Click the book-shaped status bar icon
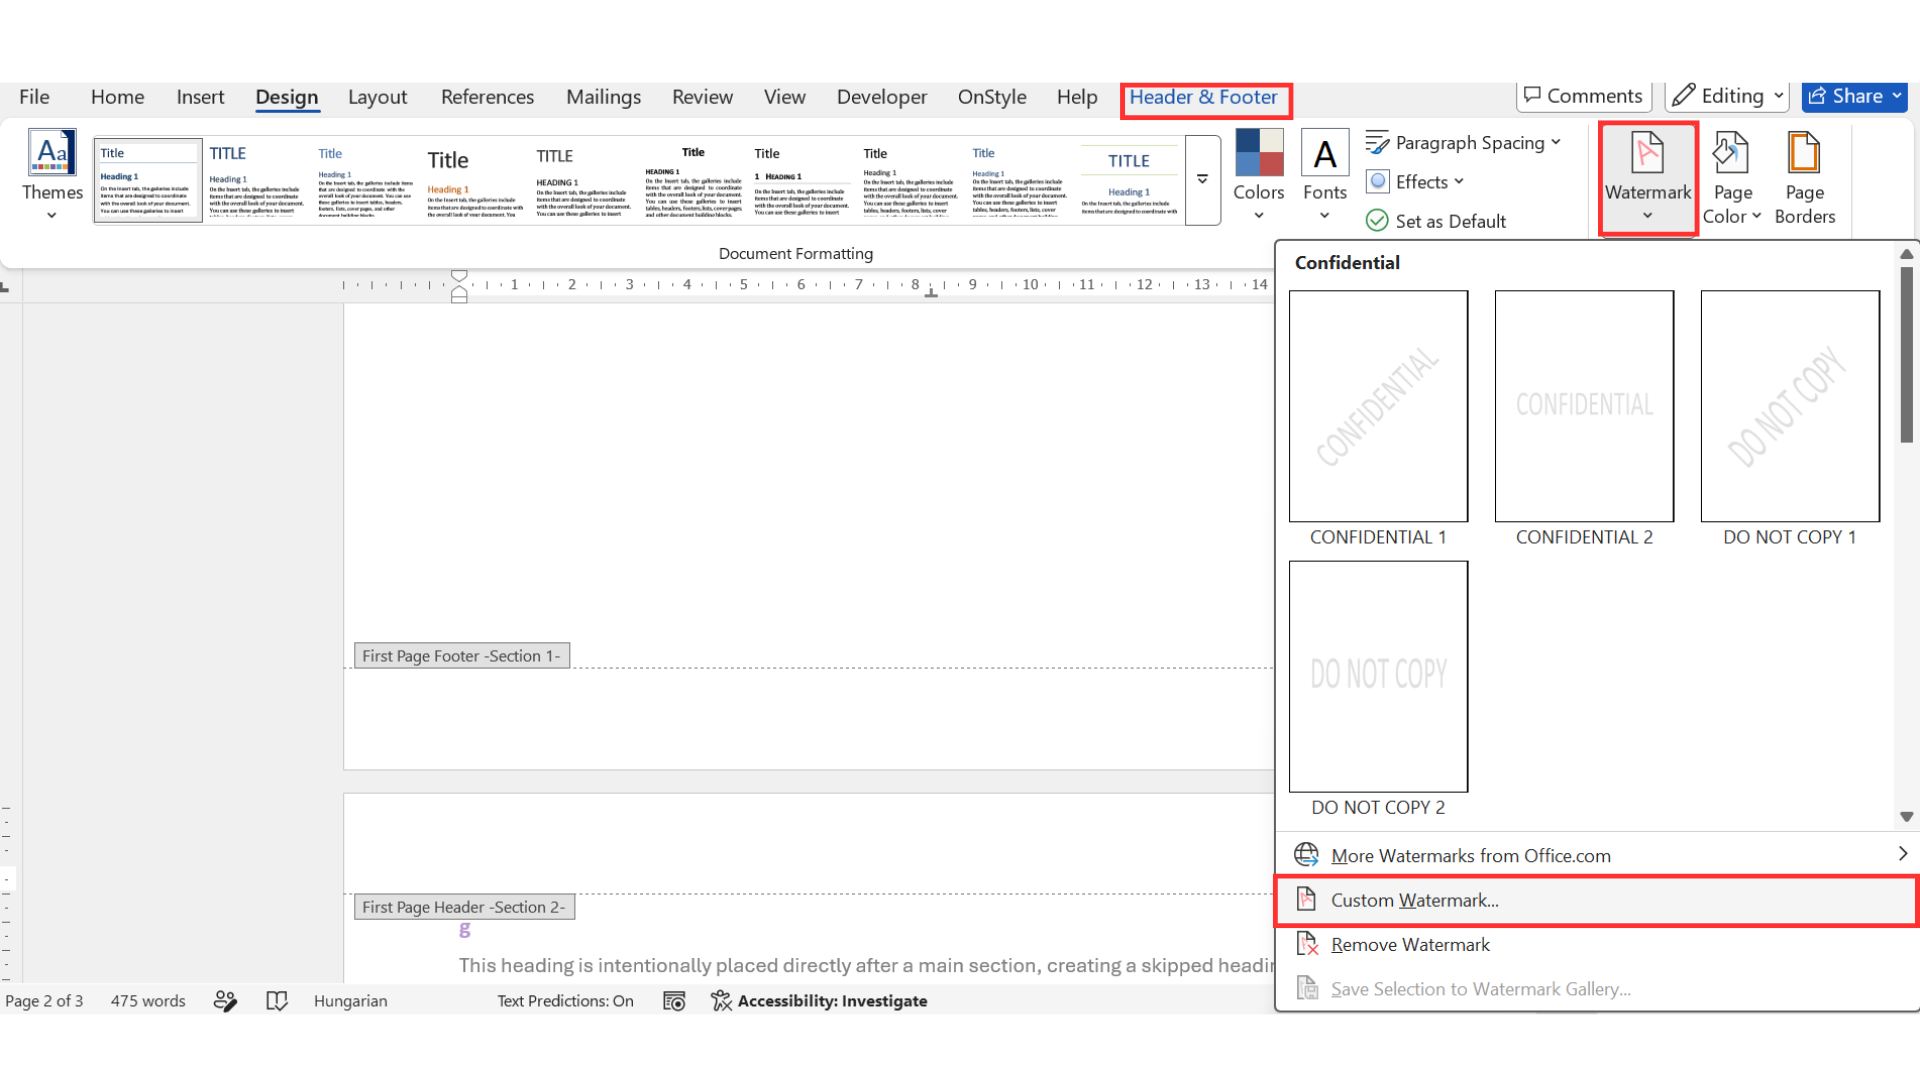 click(277, 1001)
